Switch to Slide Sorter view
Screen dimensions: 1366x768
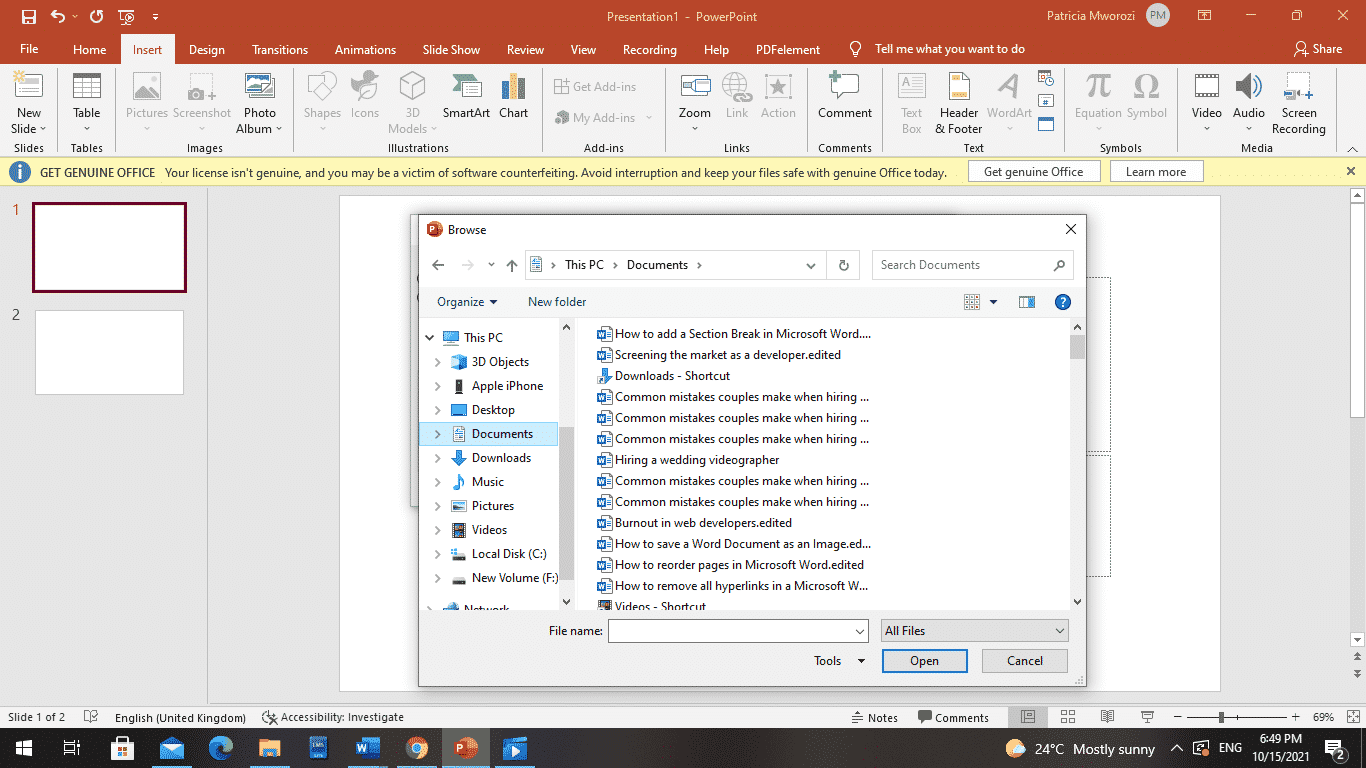(1068, 717)
